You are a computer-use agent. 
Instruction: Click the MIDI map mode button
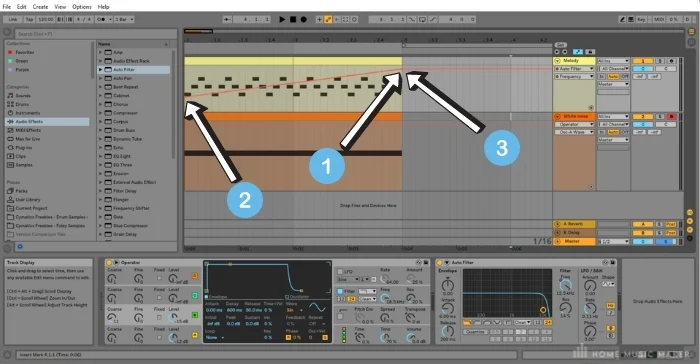coord(659,19)
